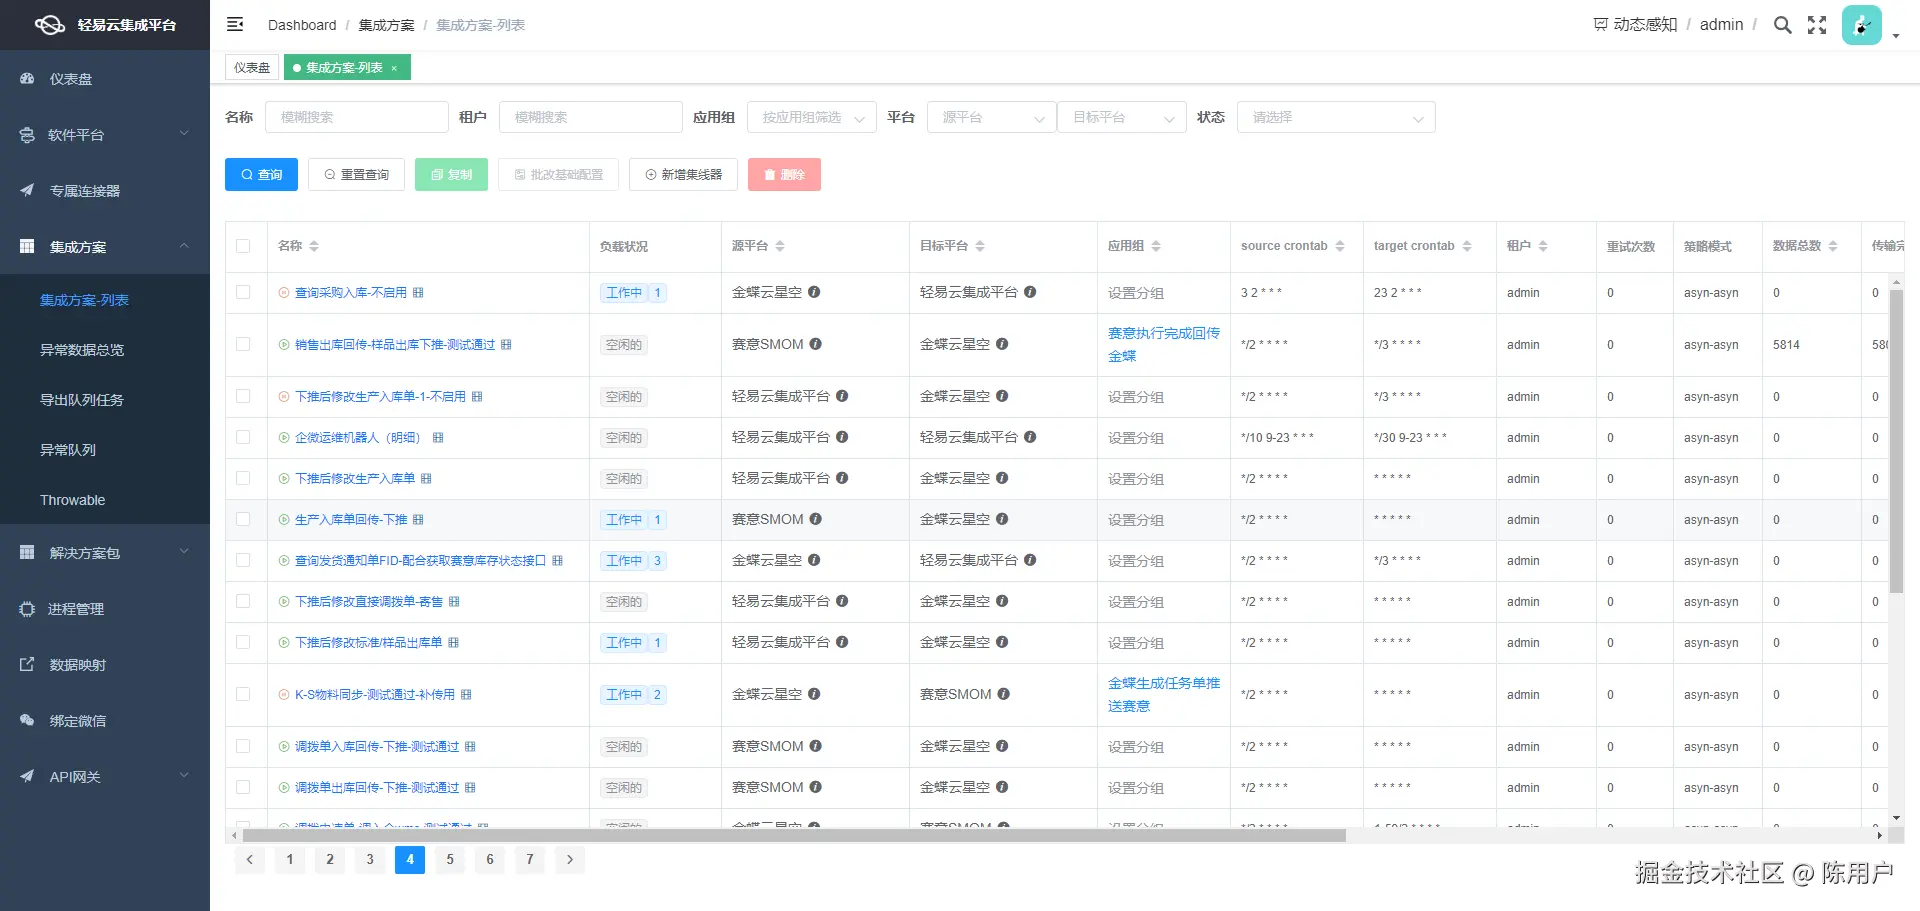Switch to the 仪表盘 tab
Image resolution: width=1920 pixels, height=911 pixels.
pos(251,67)
